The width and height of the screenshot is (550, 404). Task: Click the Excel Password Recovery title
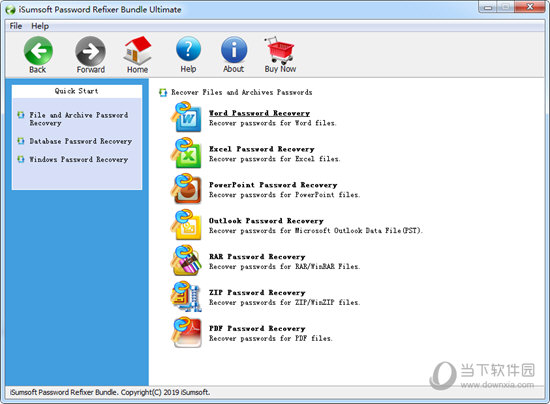coord(262,149)
